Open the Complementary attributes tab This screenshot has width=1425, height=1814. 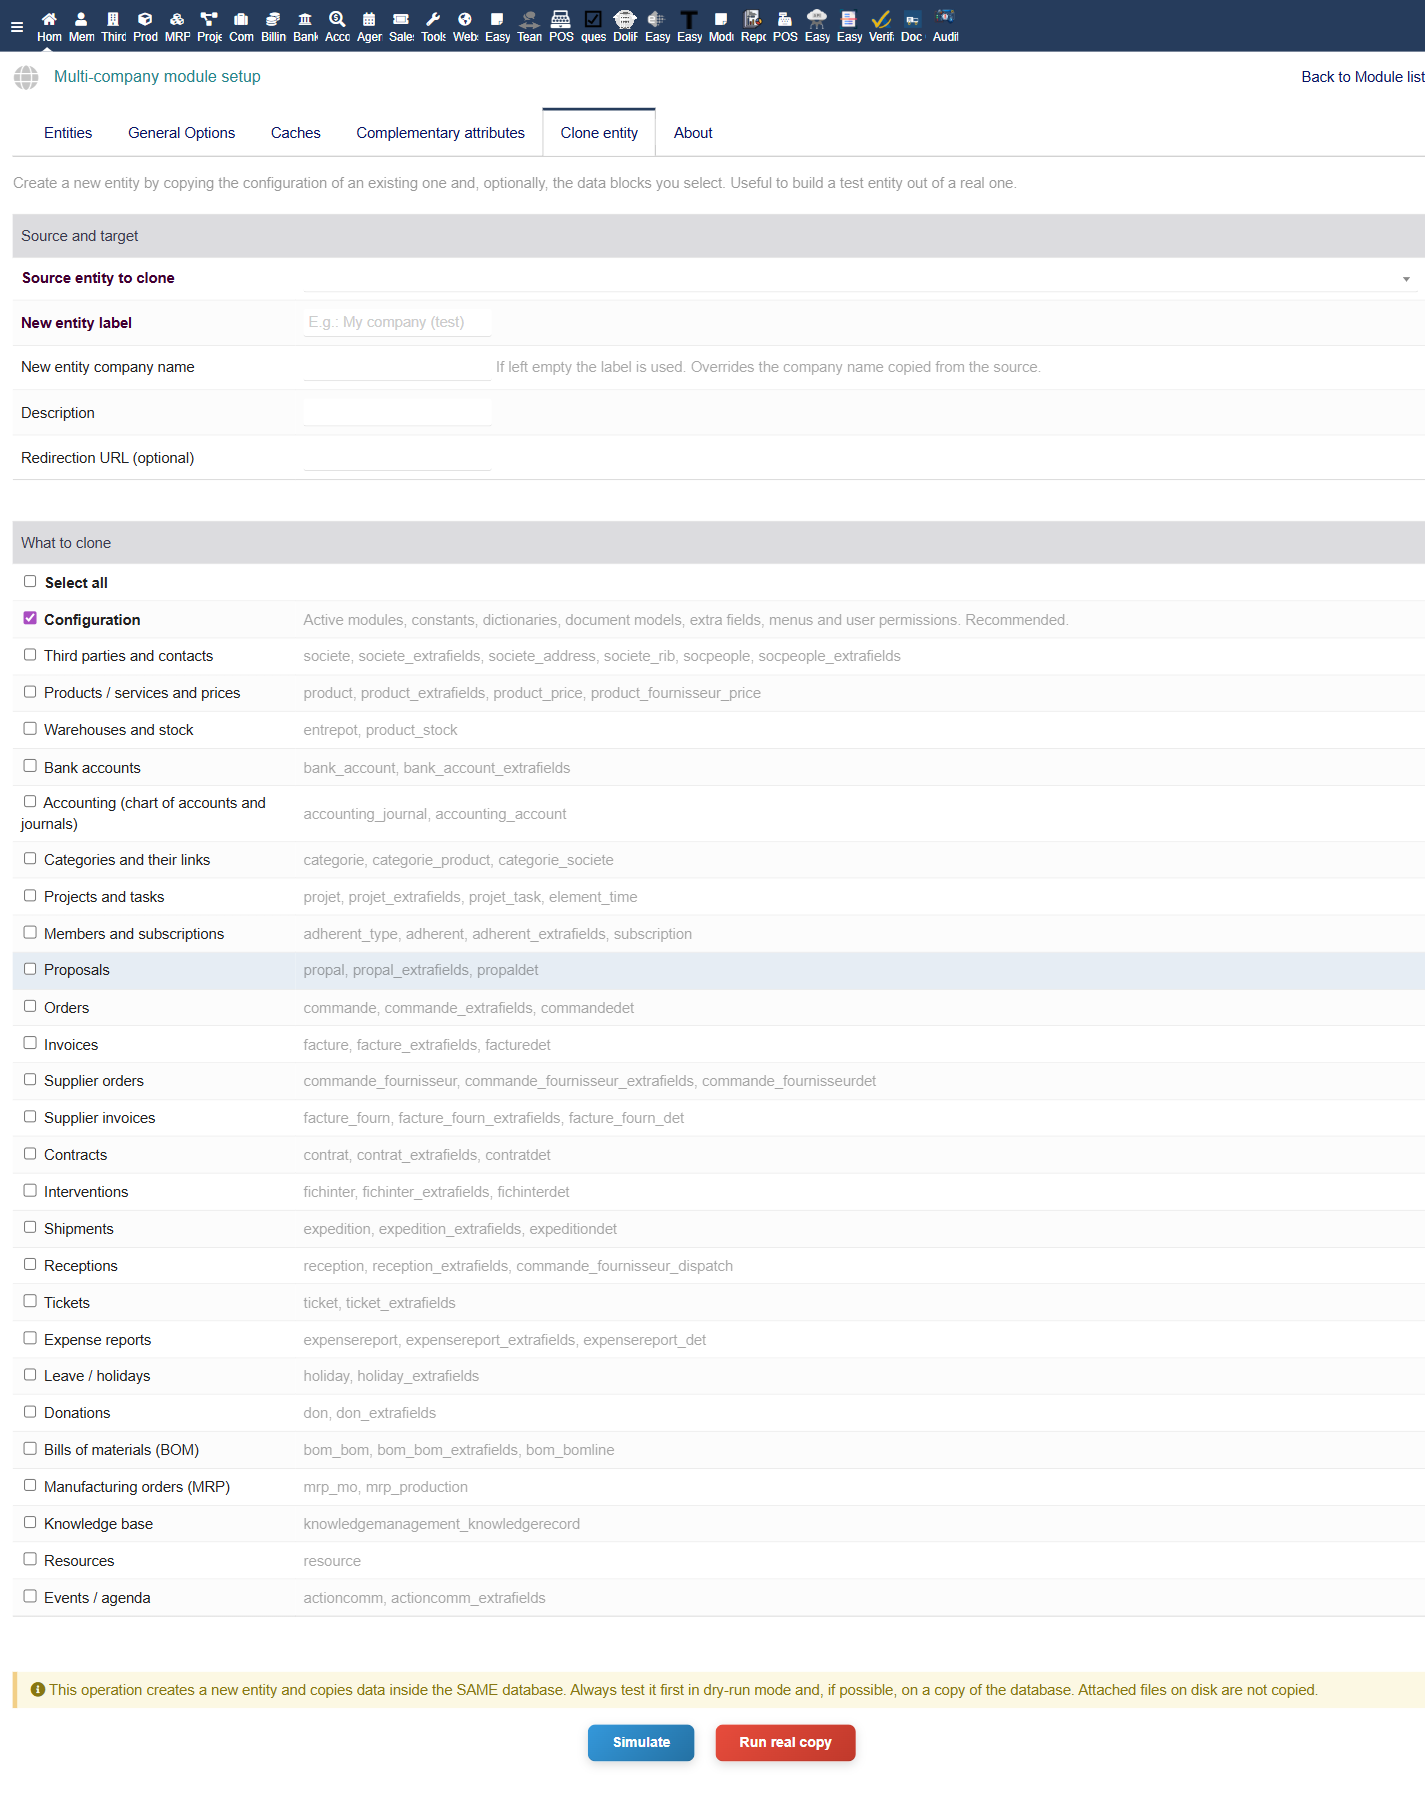440,133
